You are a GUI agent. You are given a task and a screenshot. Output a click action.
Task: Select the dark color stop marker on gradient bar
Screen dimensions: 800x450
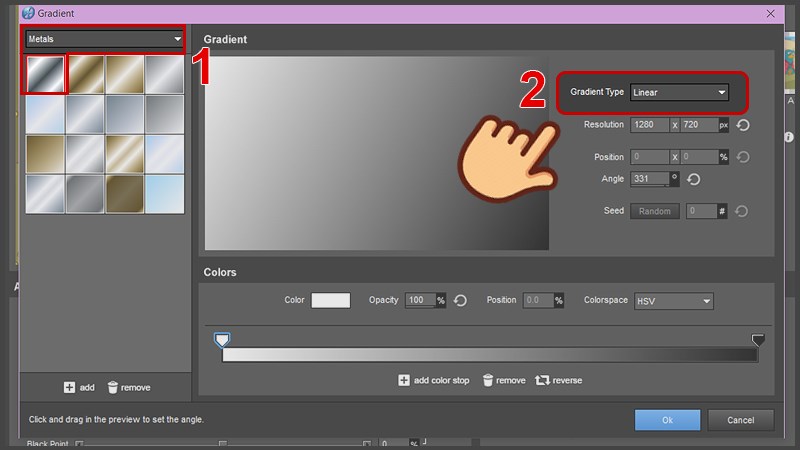pyautogui.click(x=758, y=340)
